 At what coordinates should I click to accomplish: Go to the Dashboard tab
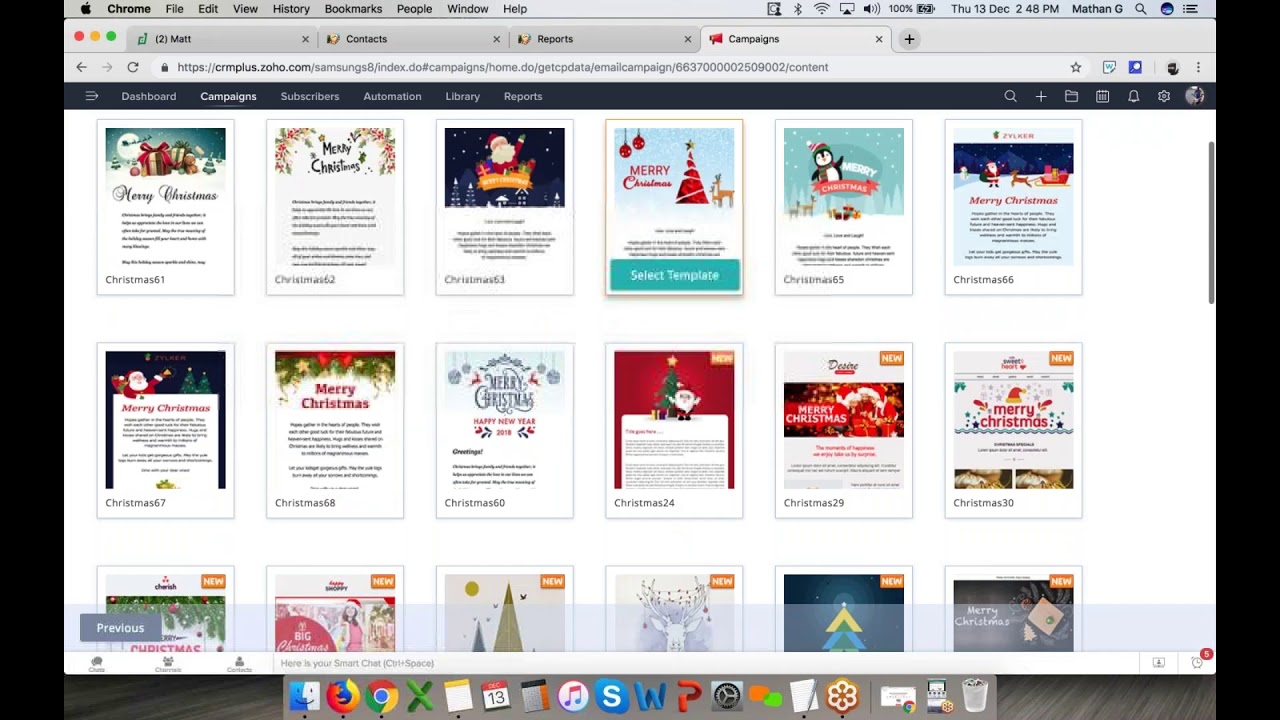coord(149,96)
